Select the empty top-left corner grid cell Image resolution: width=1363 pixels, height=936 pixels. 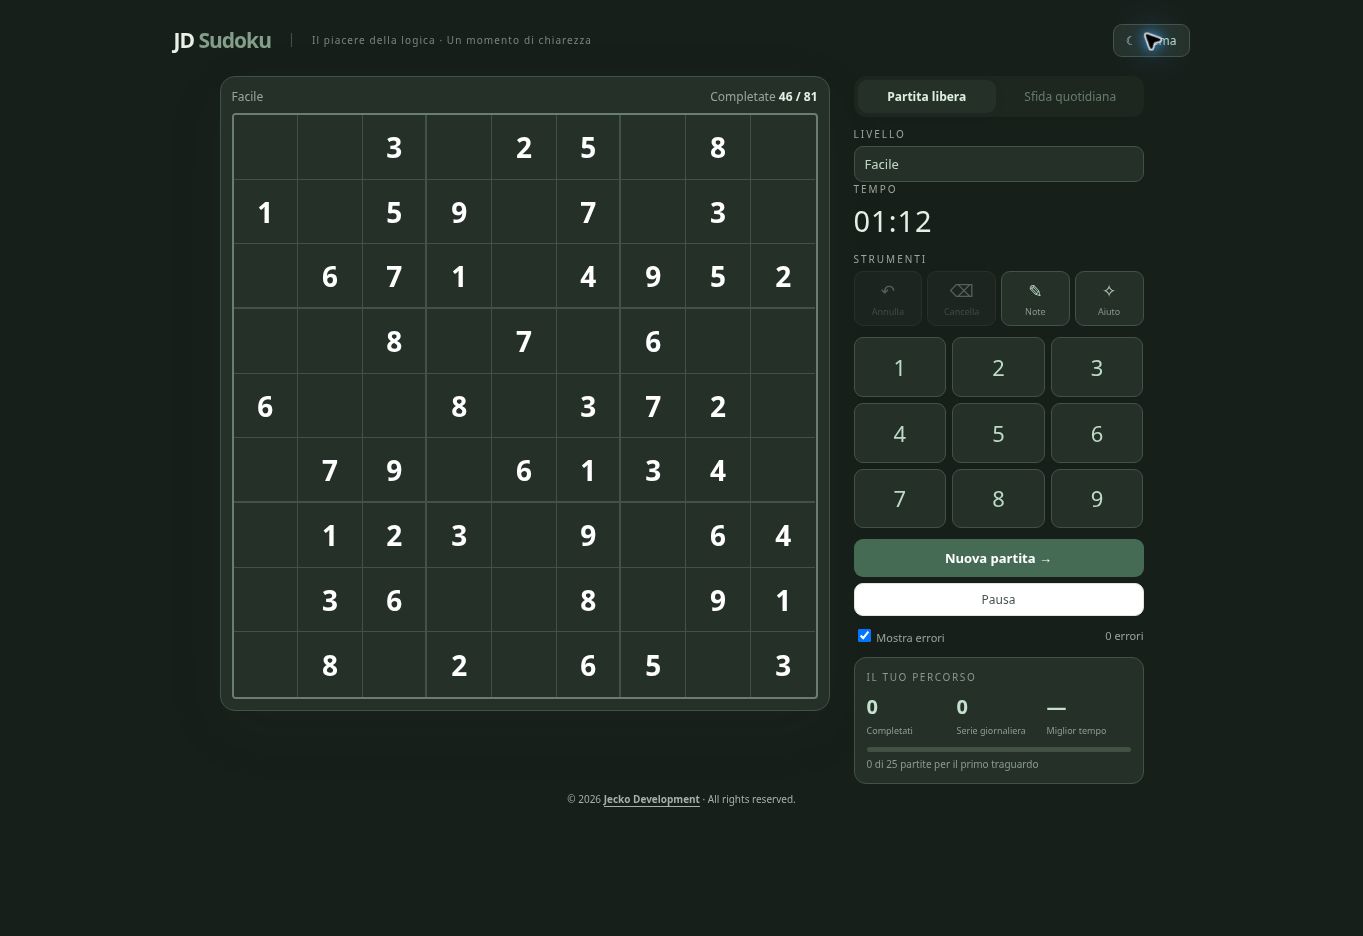point(265,147)
